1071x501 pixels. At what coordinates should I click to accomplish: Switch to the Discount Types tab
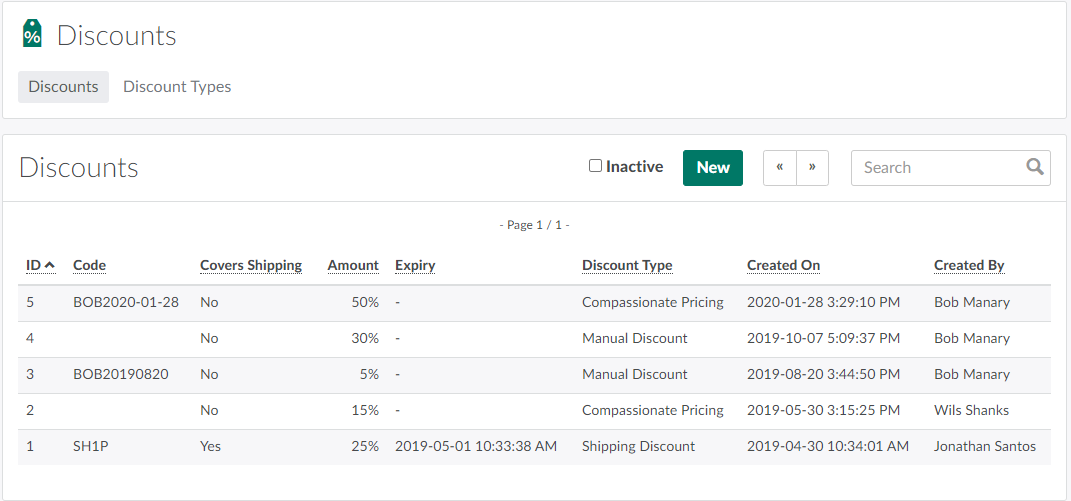coord(177,87)
